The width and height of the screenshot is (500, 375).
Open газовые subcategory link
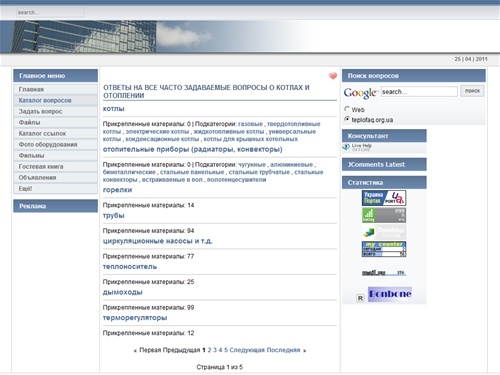[250, 124]
